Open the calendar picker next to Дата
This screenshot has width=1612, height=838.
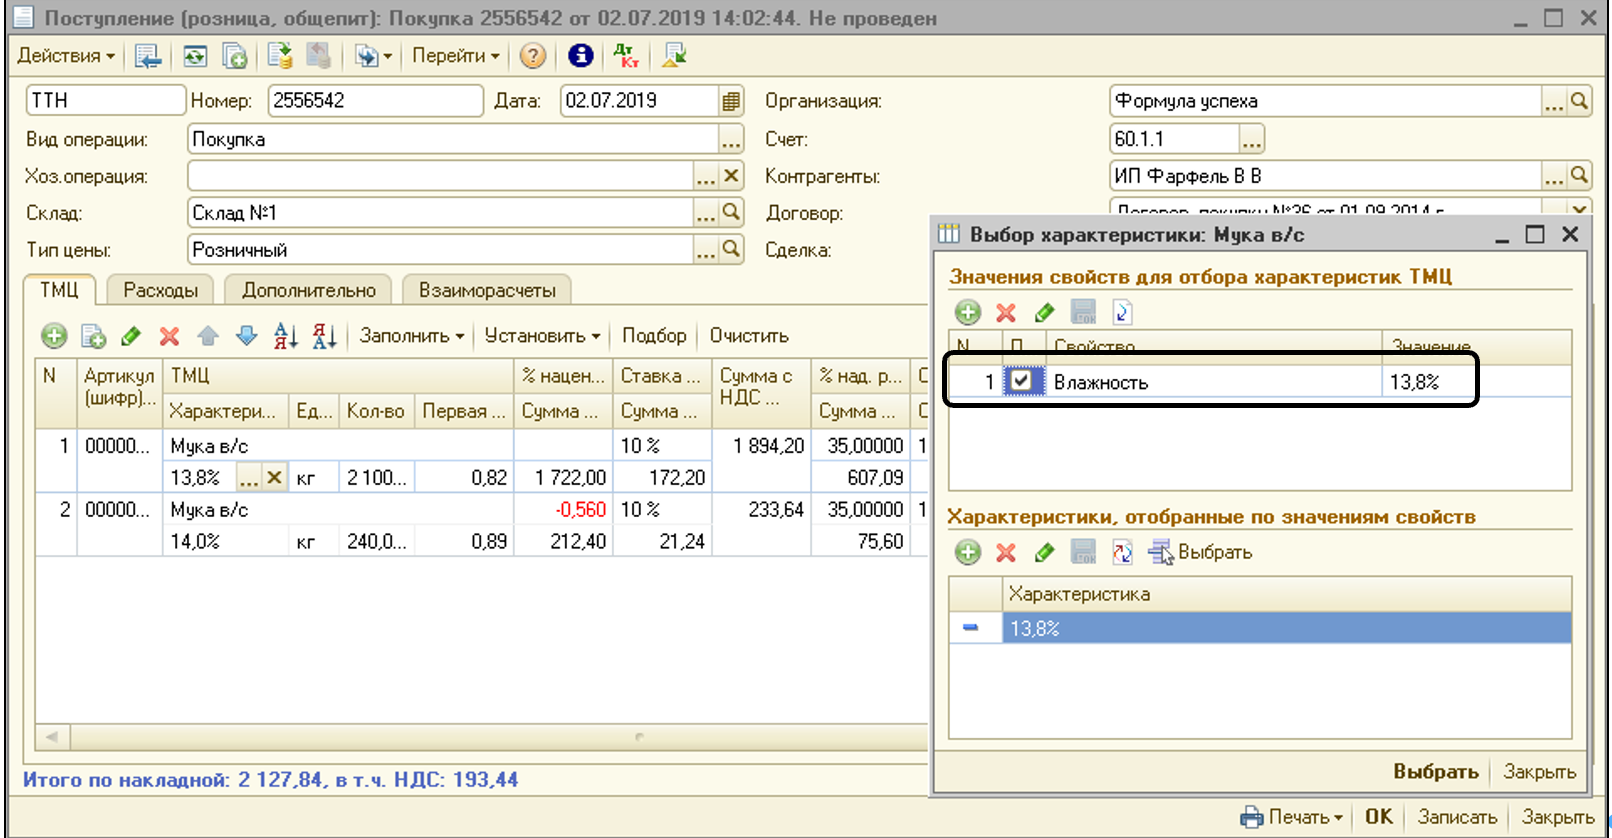pos(731,101)
